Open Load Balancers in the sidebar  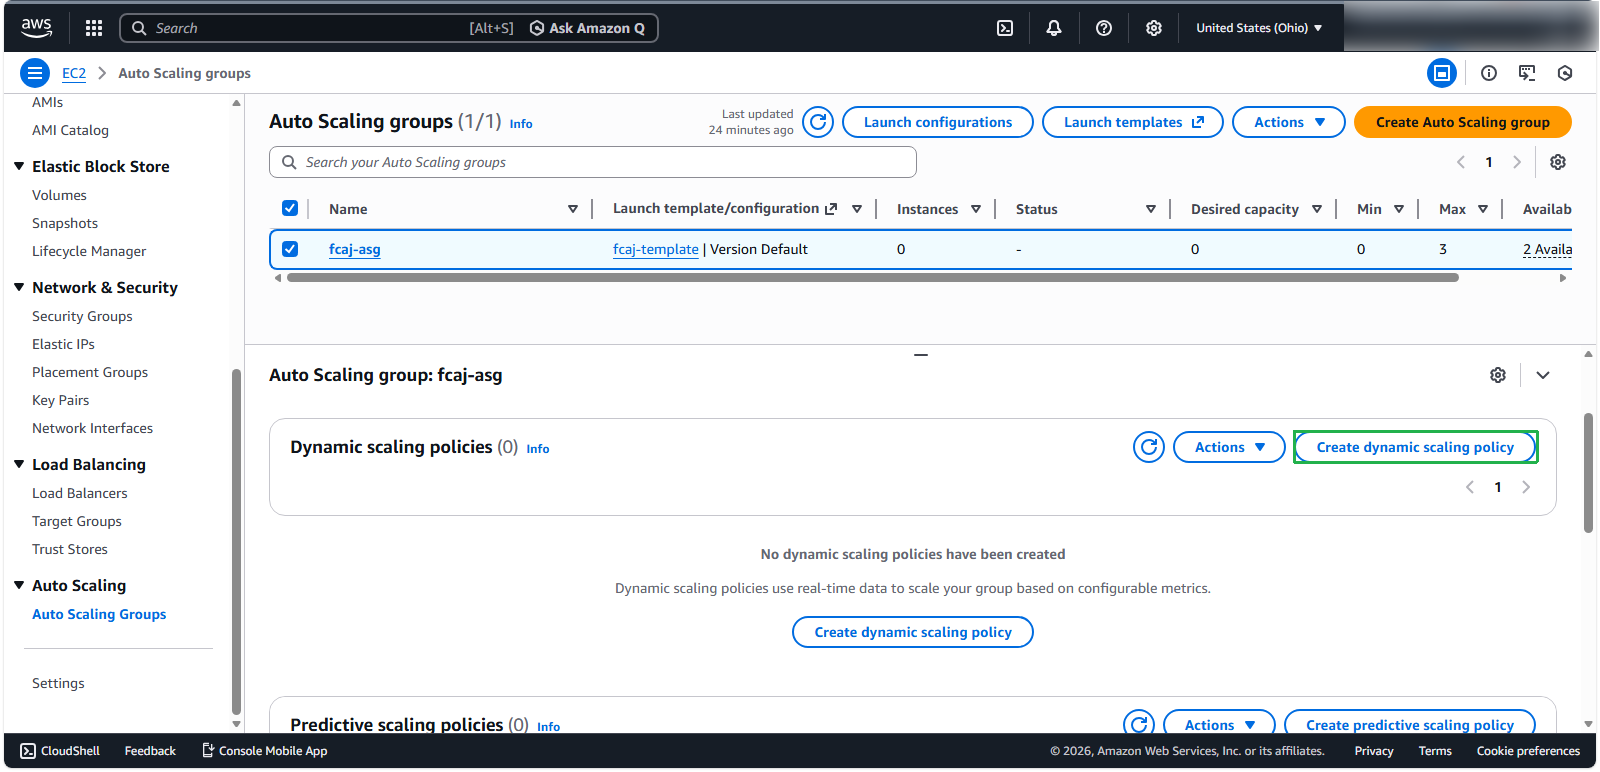click(80, 493)
